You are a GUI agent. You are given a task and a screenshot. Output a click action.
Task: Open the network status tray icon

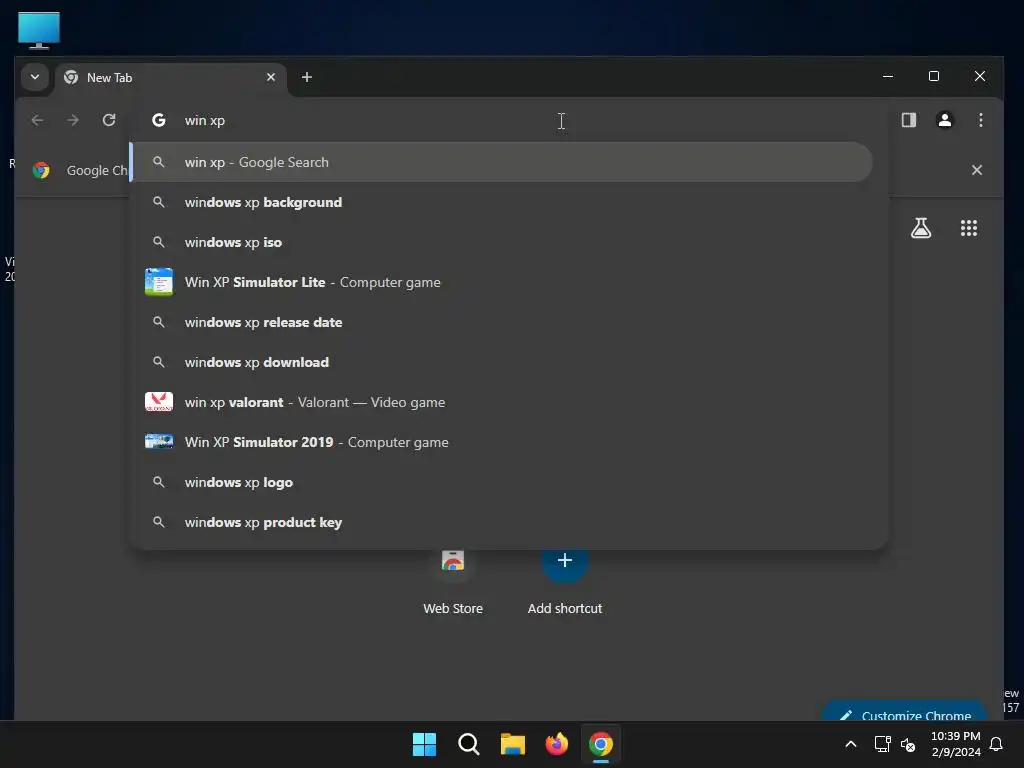click(x=882, y=744)
